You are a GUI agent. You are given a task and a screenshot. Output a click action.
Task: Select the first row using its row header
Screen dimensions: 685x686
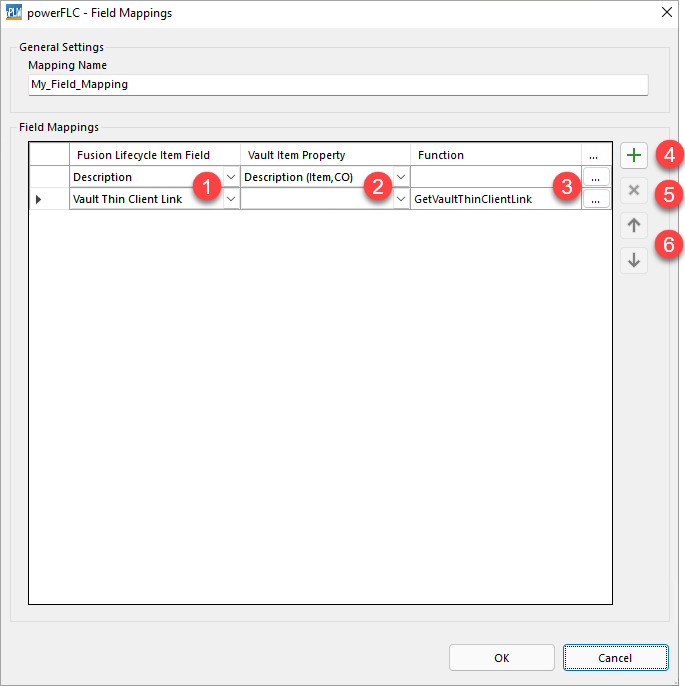pos(48,177)
